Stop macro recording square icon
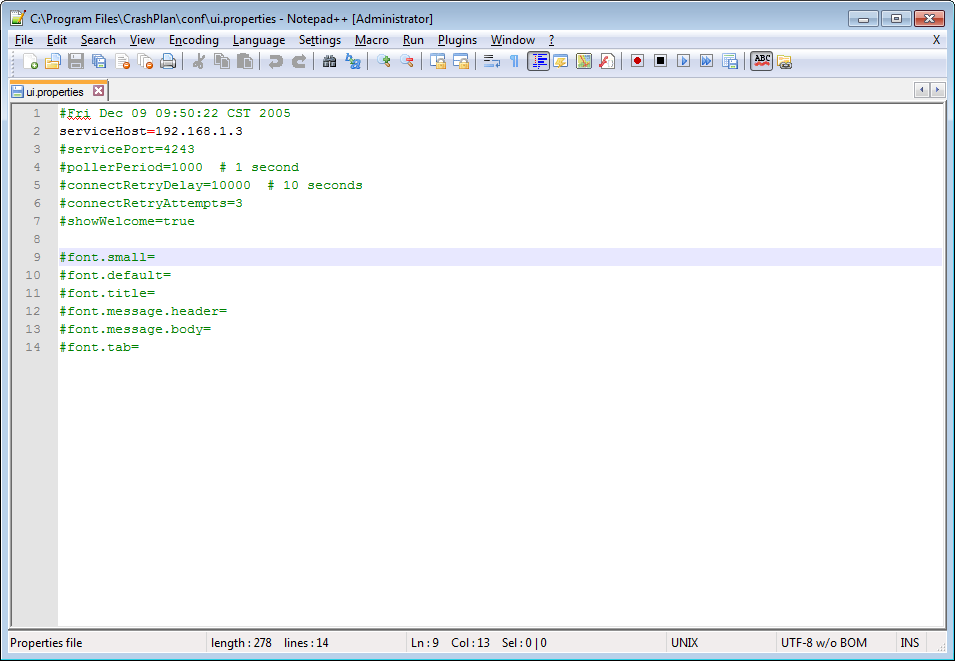The width and height of the screenshot is (955, 661). coord(660,61)
